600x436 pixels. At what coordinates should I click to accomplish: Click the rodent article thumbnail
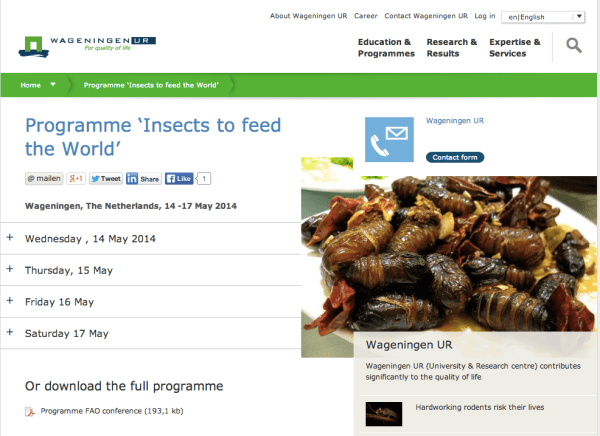point(384,414)
